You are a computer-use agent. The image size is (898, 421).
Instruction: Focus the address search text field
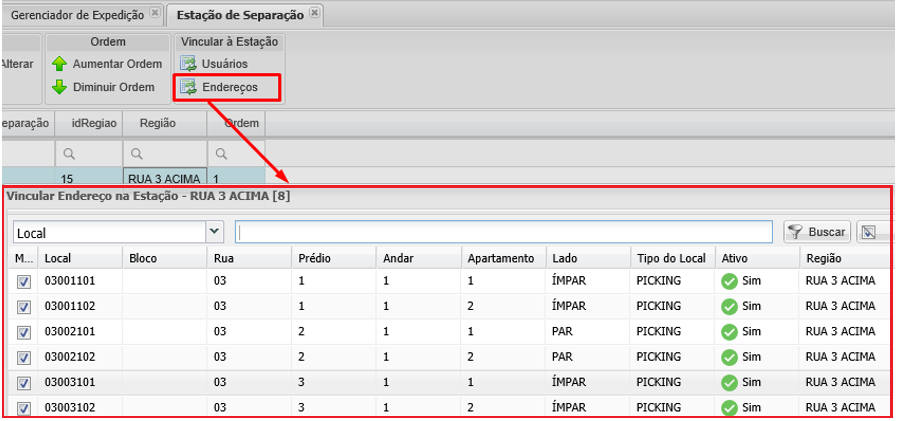point(504,232)
